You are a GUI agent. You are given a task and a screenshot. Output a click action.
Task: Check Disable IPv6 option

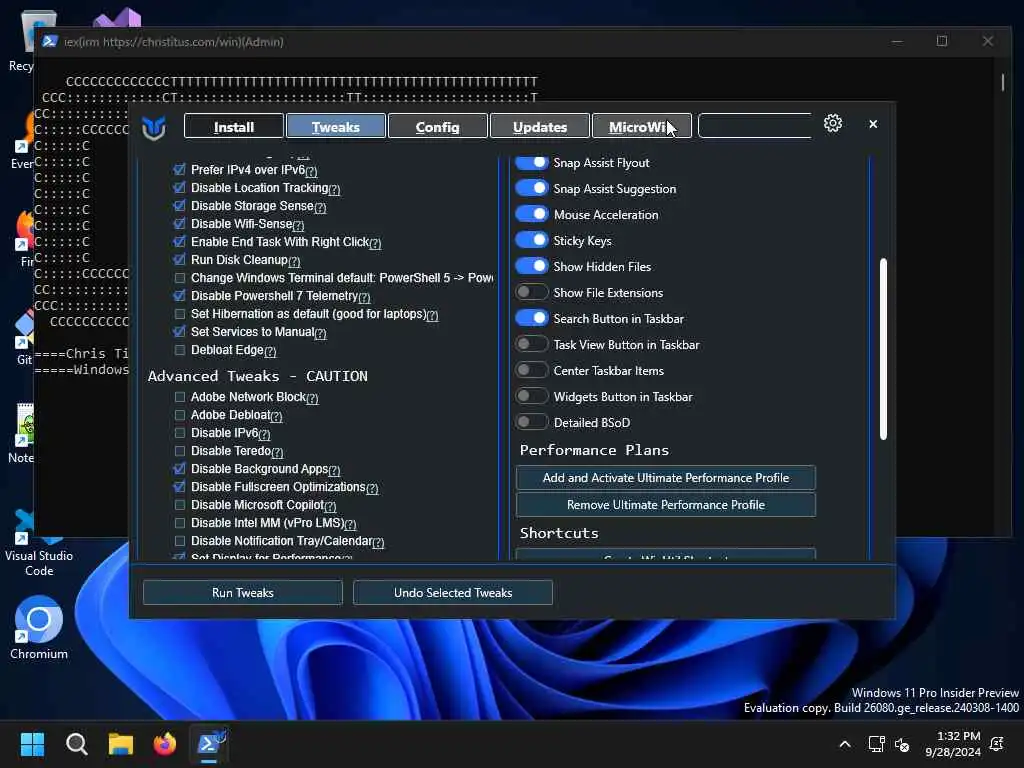[x=180, y=433]
